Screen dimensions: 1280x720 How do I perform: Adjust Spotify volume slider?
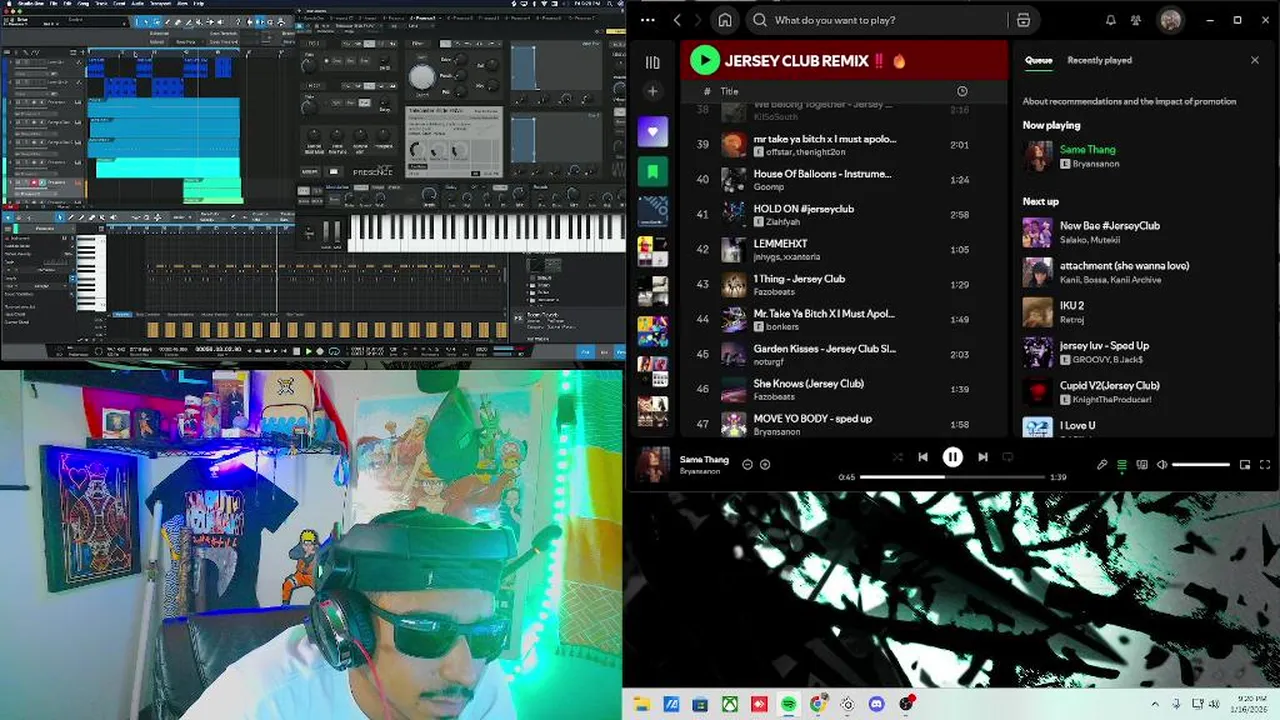click(x=1201, y=464)
